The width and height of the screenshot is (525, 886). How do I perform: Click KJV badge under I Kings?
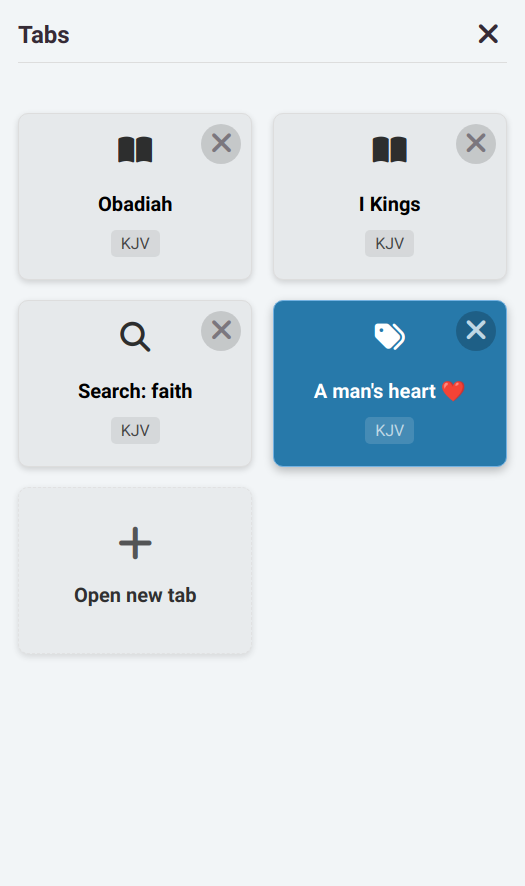pos(389,244)
